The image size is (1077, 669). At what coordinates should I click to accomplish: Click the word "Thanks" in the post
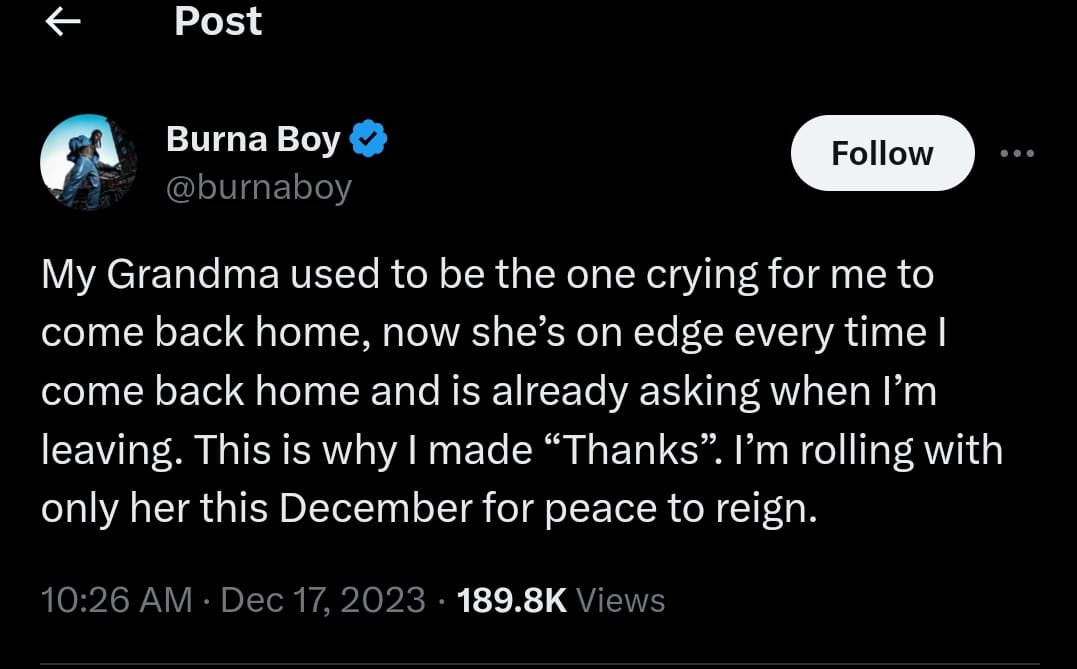634,450
